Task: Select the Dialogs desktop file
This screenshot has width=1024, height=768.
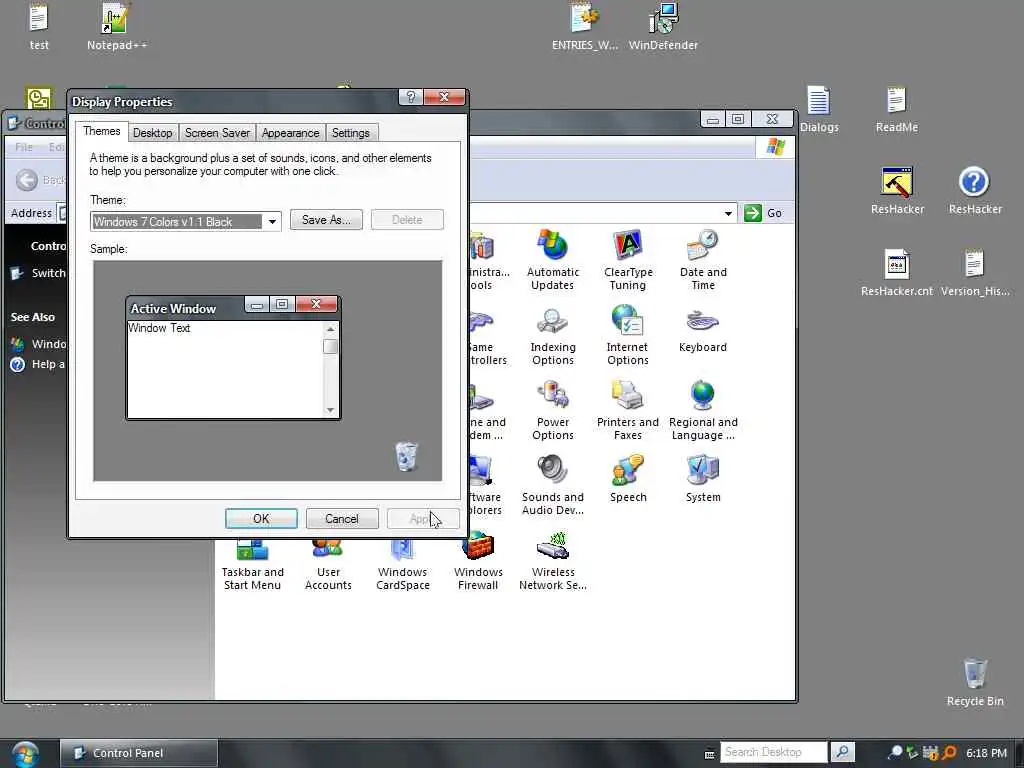Action: pyautogui.click(x=819, y=109)
